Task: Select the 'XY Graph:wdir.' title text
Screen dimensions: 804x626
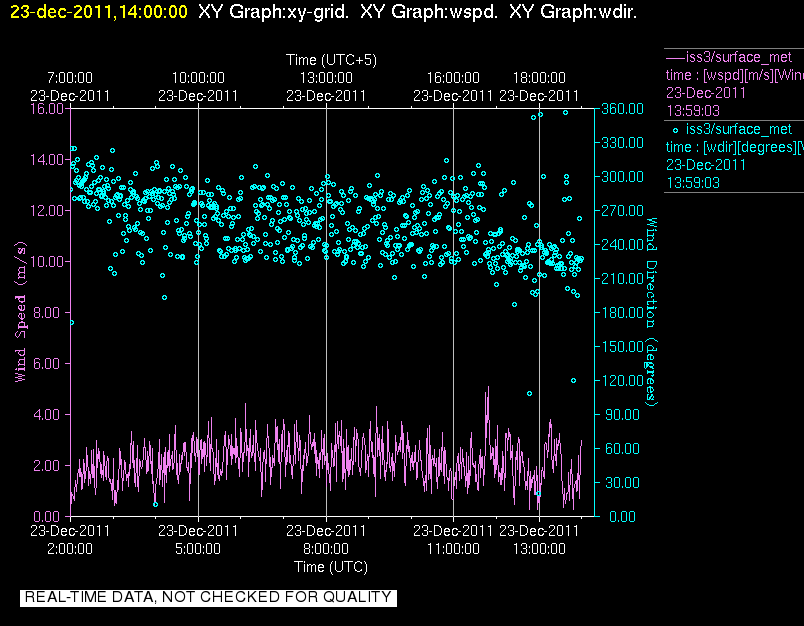Action: [573, 12]
